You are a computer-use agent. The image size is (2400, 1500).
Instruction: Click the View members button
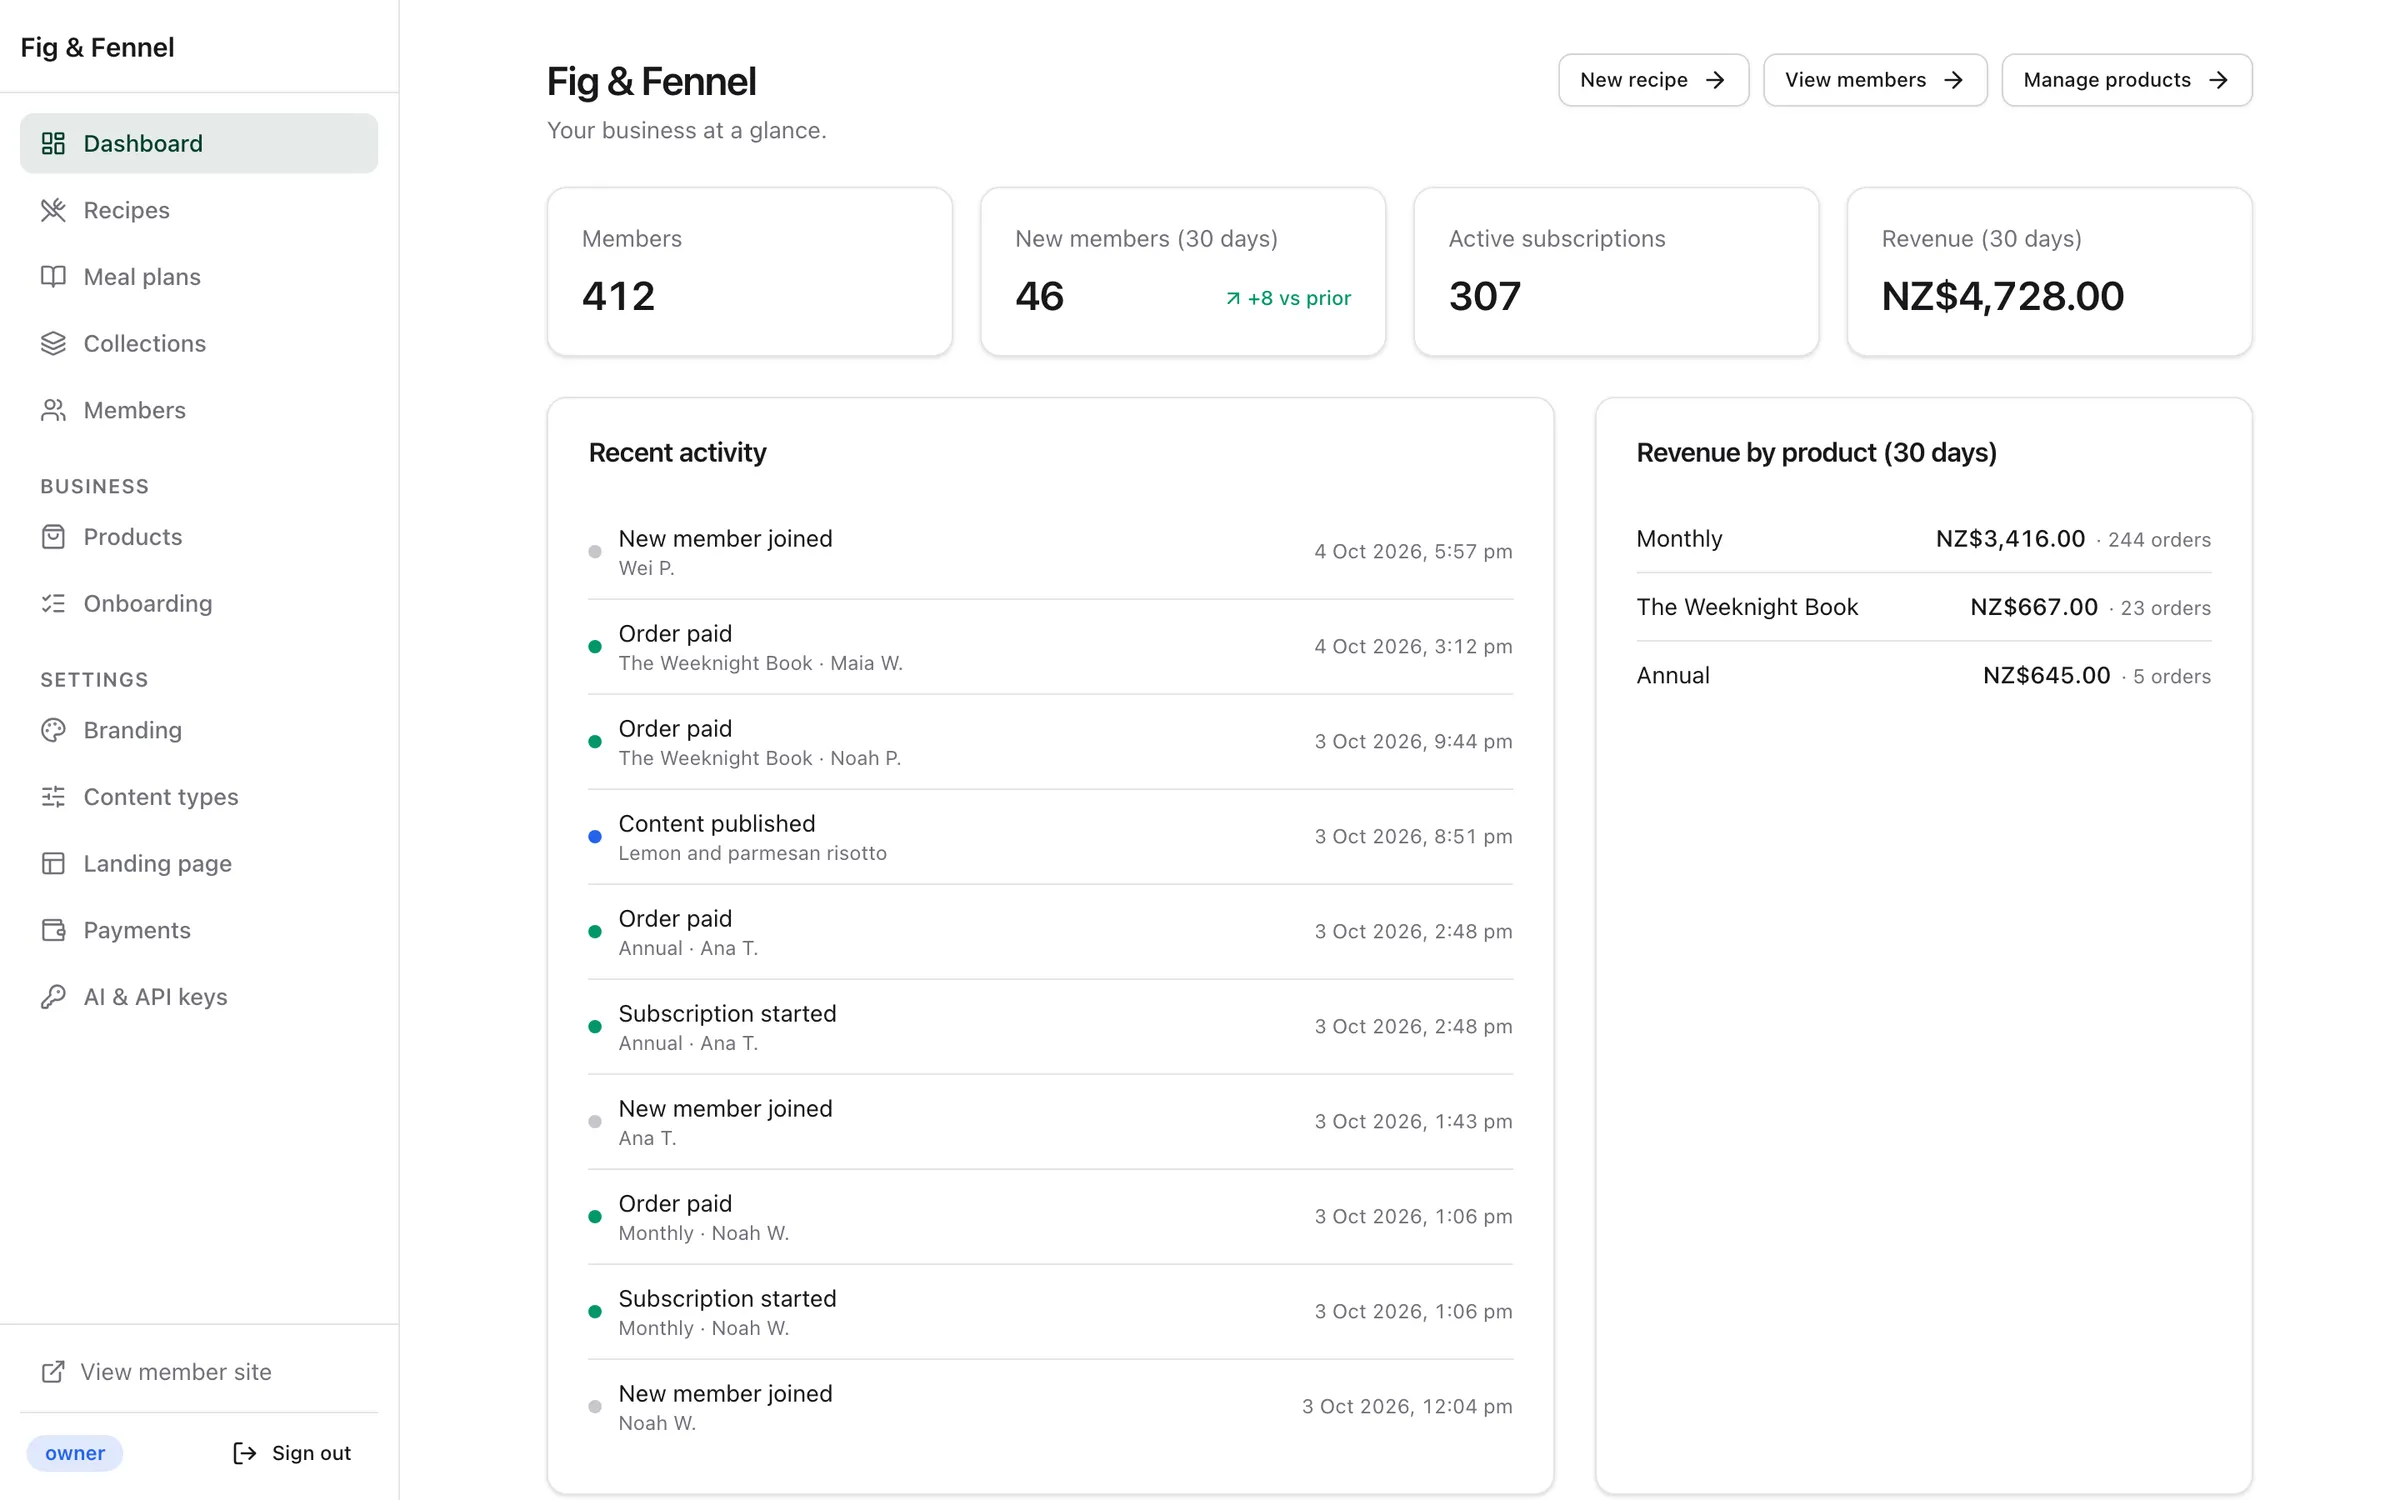point(1875,80)
